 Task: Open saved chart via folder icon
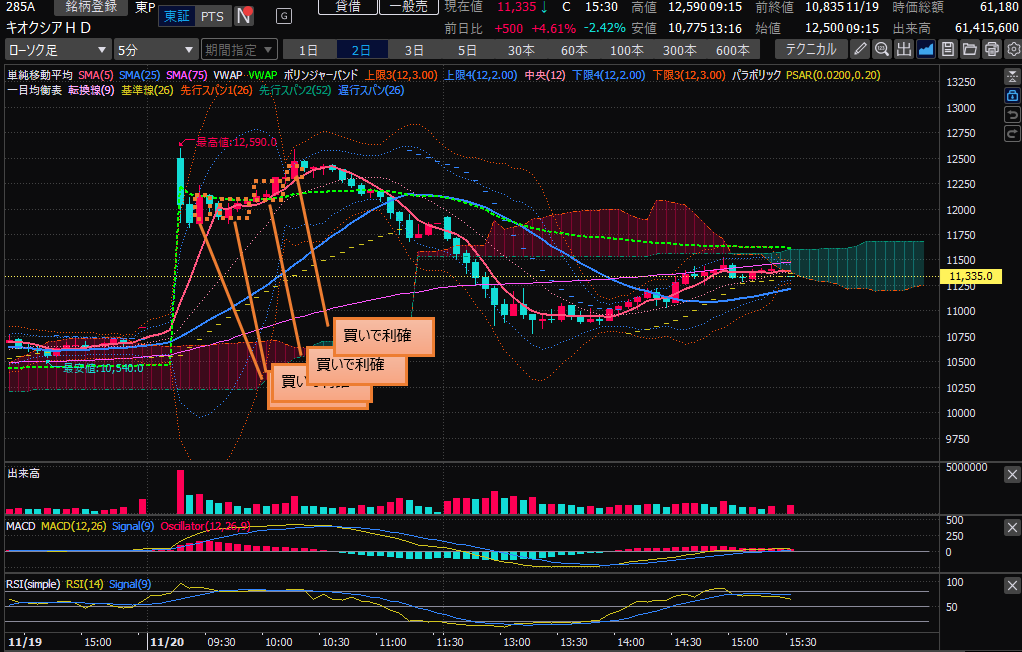[x=970, y=49]
